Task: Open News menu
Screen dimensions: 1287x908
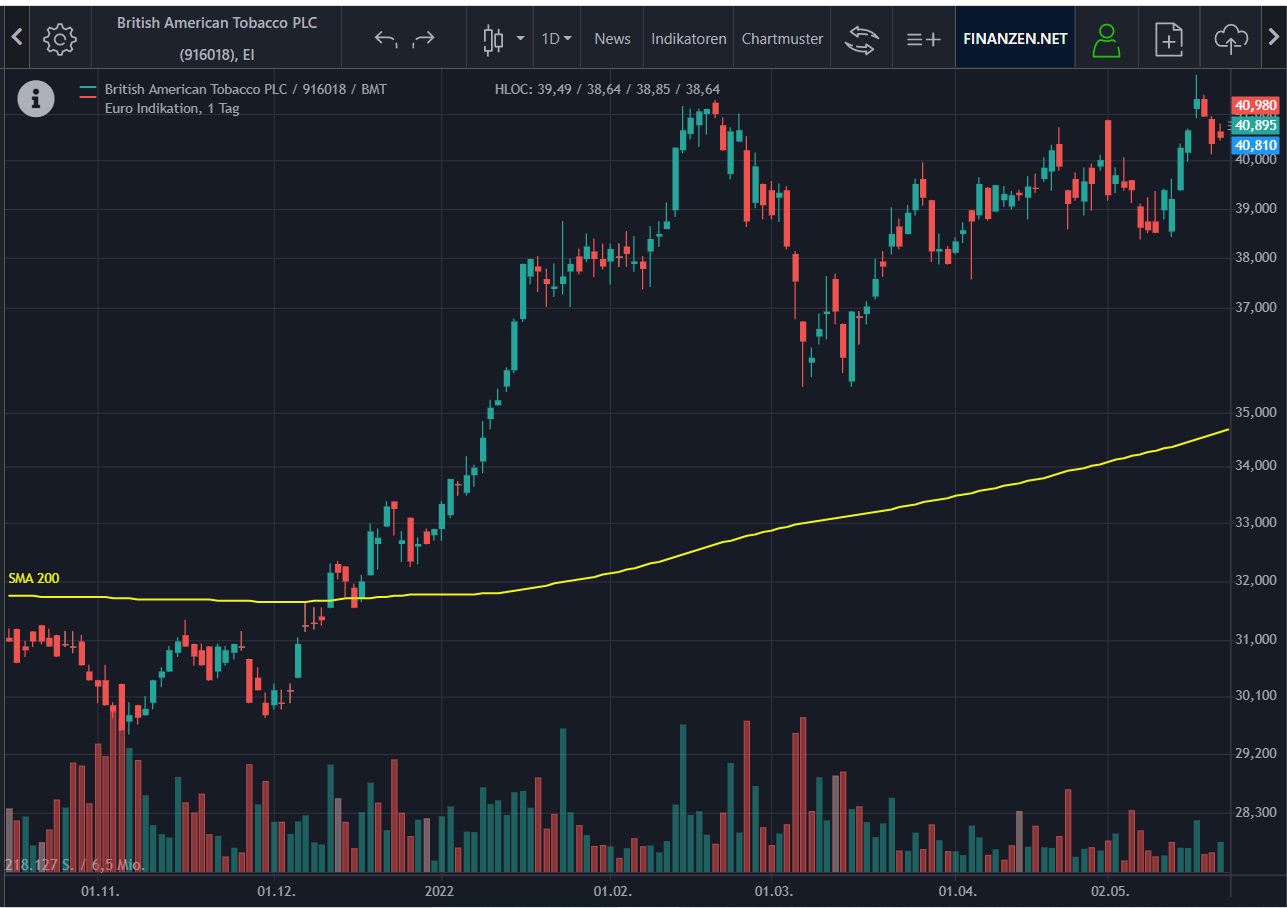Action: 612,39
